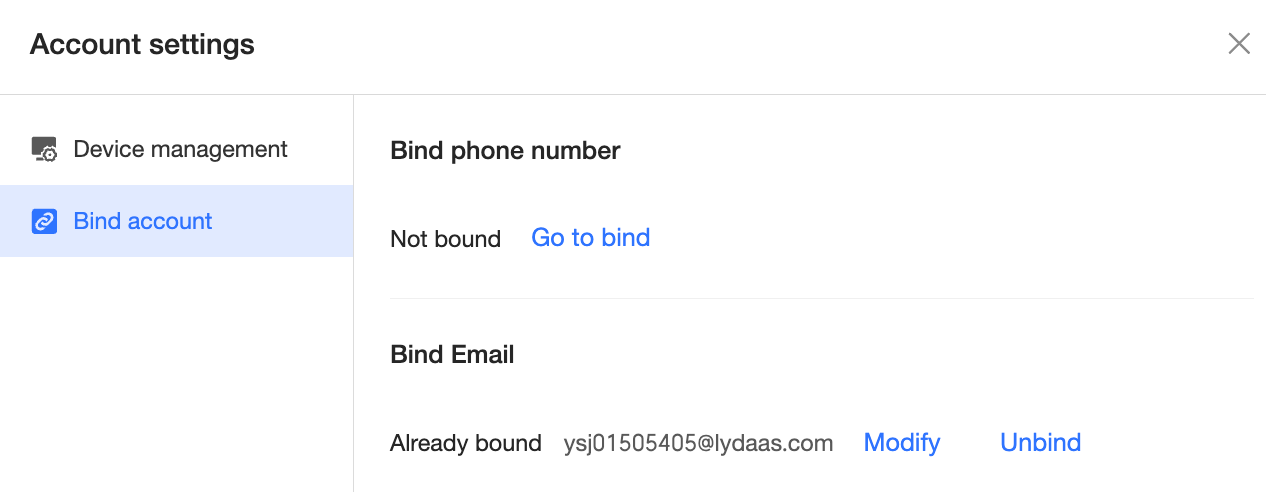This screenshot has width=1266, height=492.
Task: Close the Account settings dialog
Action: click(1239, 44)
